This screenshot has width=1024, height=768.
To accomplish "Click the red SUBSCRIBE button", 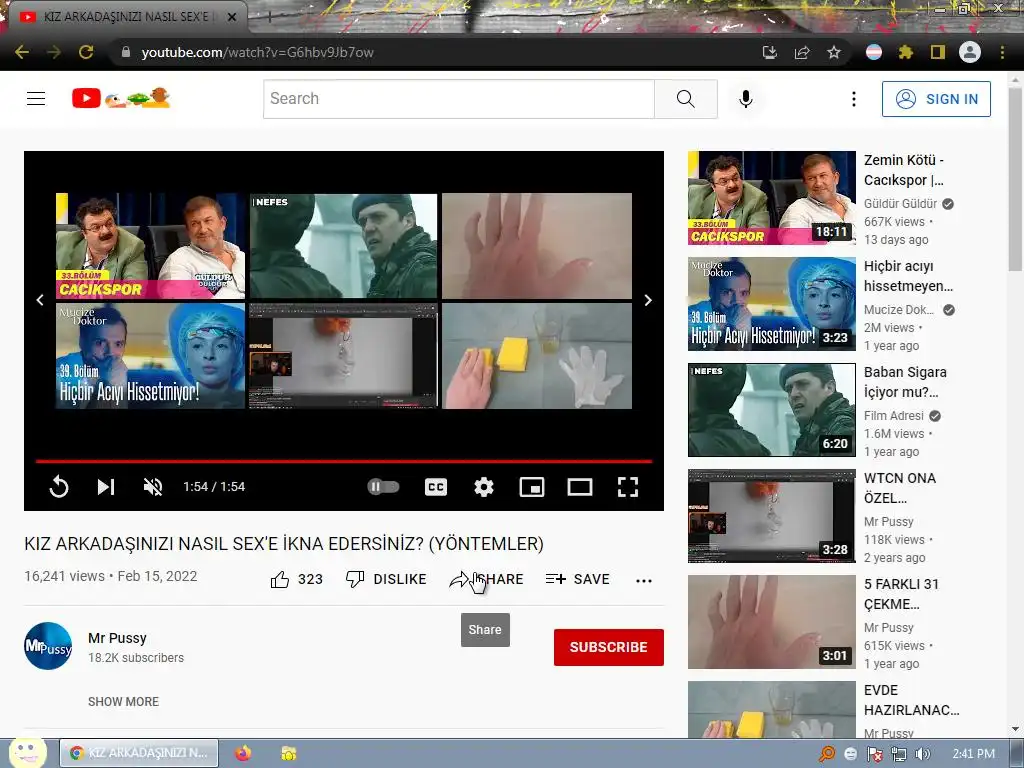I will (609, 647).
